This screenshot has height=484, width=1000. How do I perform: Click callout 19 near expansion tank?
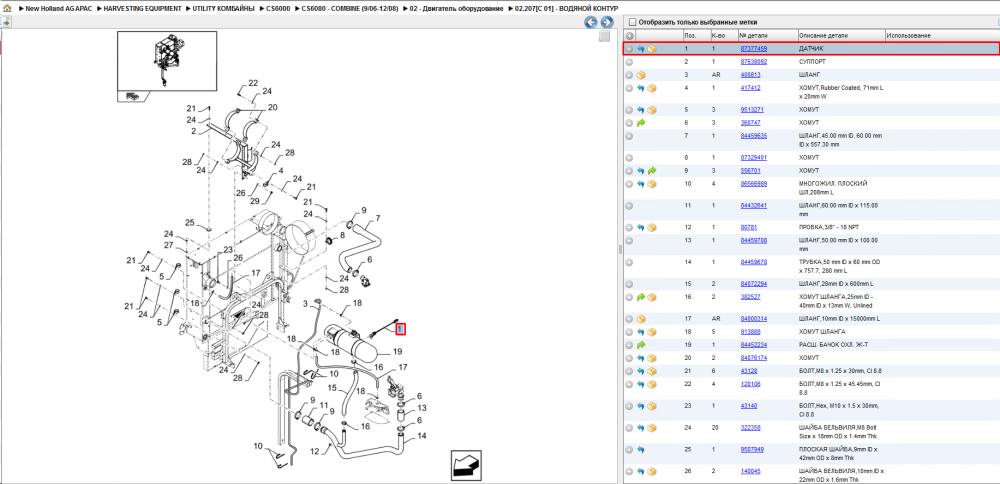(397, 351)
